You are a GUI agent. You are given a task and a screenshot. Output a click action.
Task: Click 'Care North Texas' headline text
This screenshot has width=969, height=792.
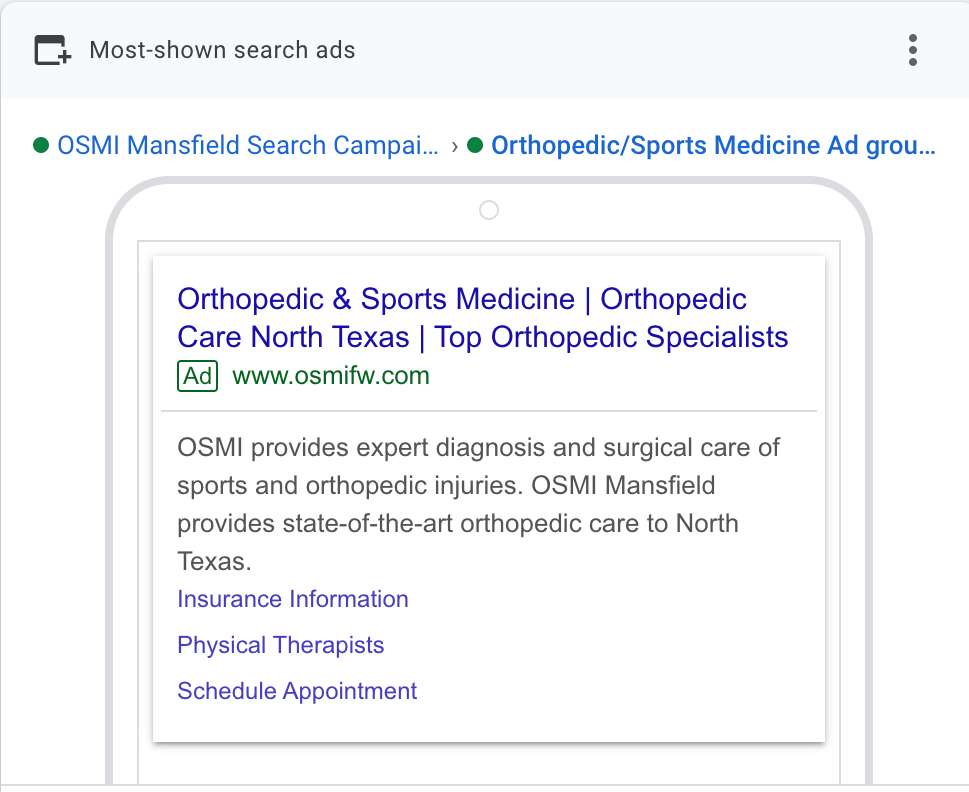tap(294, 337)
